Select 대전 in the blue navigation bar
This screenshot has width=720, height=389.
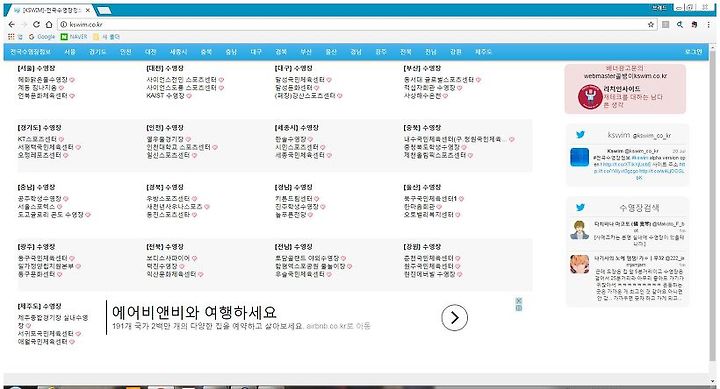[151, 52]
